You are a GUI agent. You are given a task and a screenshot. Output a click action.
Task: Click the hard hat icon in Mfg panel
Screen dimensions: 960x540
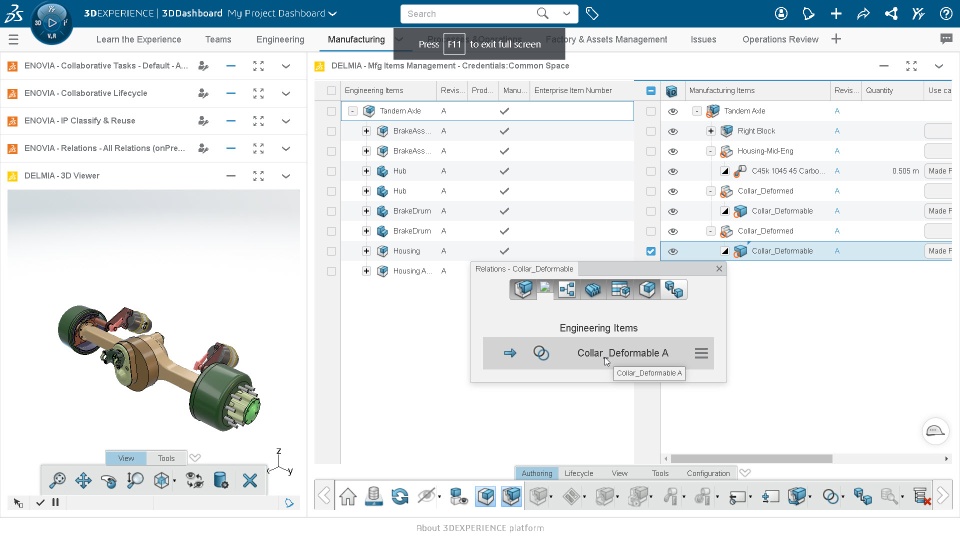935,431
